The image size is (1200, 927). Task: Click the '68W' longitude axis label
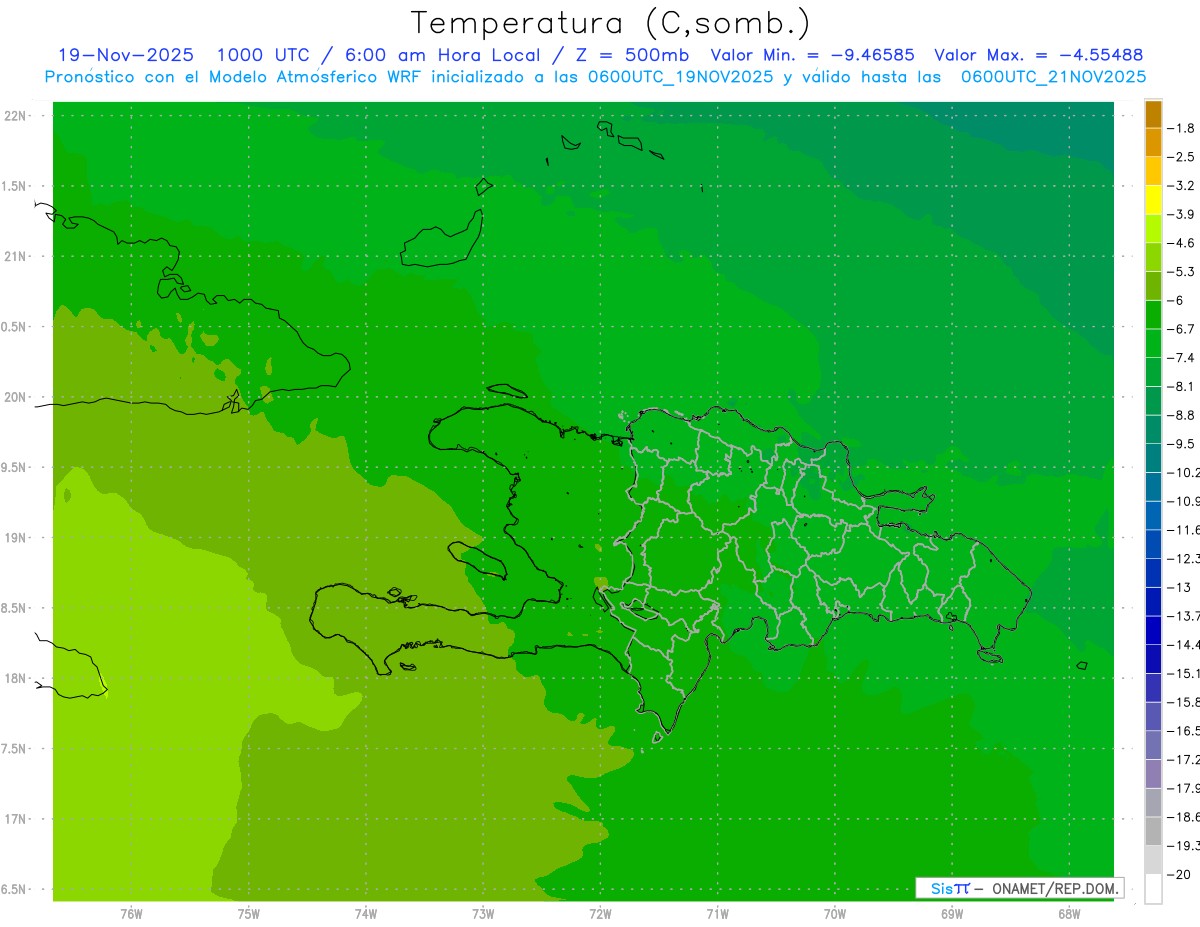(x=1069, y=913)
